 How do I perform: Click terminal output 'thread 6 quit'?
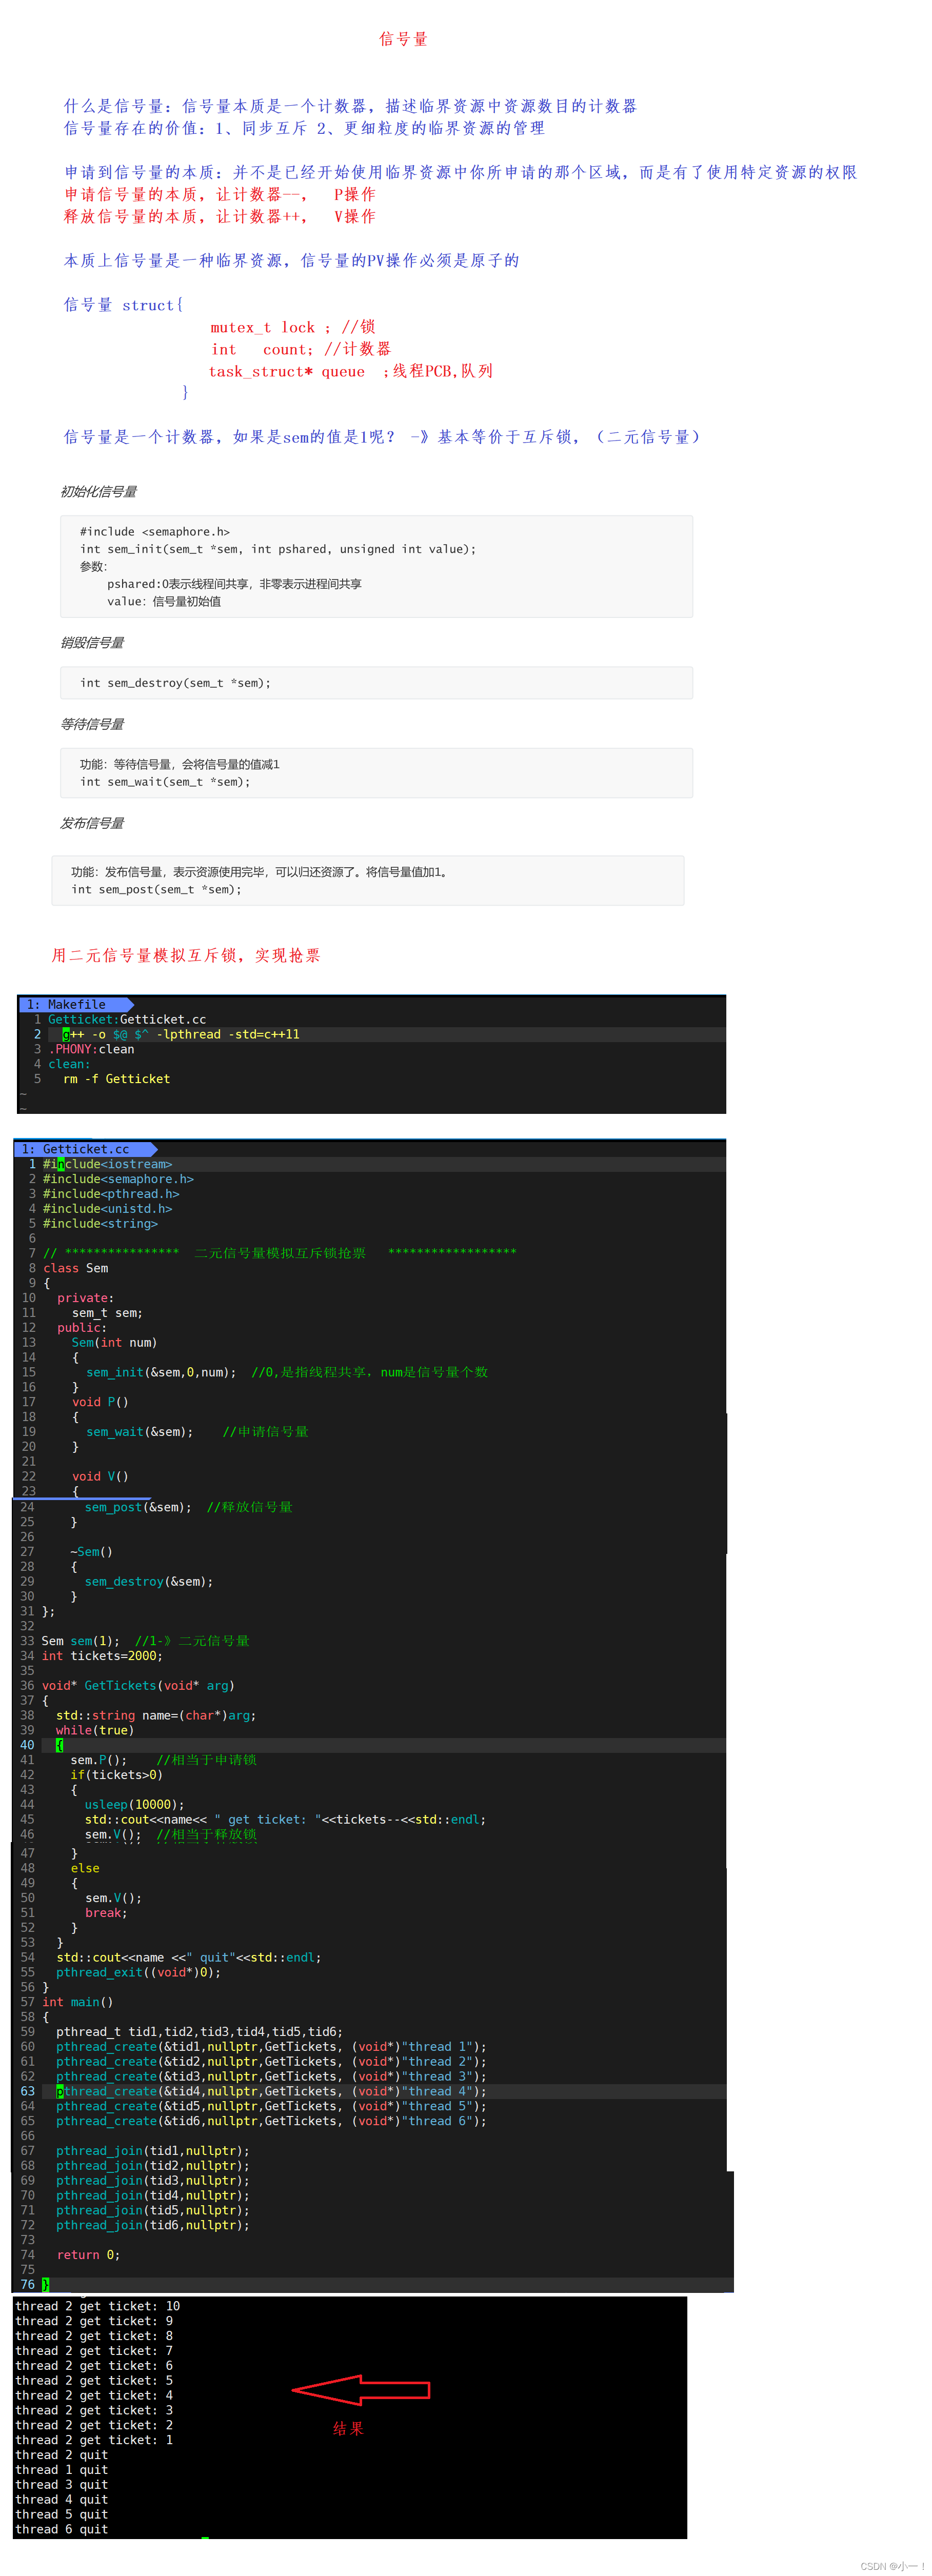tap(62, 2529)
